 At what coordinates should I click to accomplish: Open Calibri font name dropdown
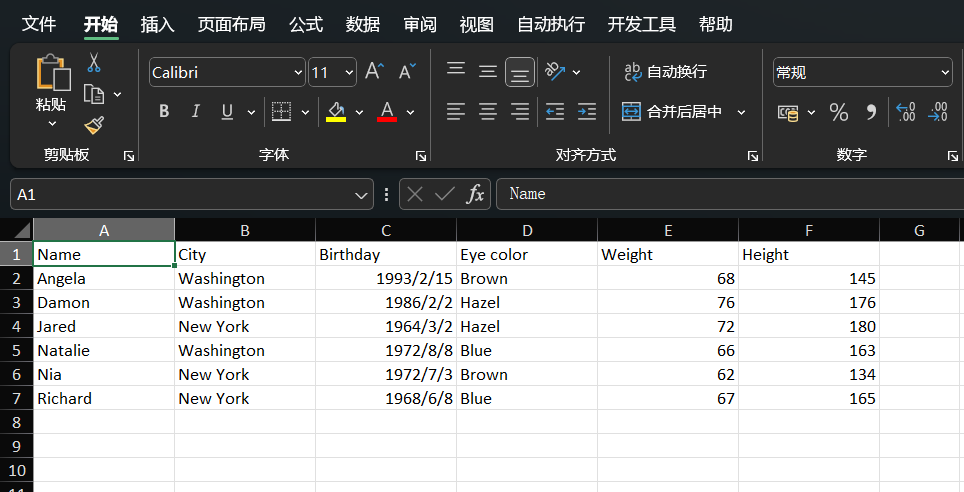[298, 73]
